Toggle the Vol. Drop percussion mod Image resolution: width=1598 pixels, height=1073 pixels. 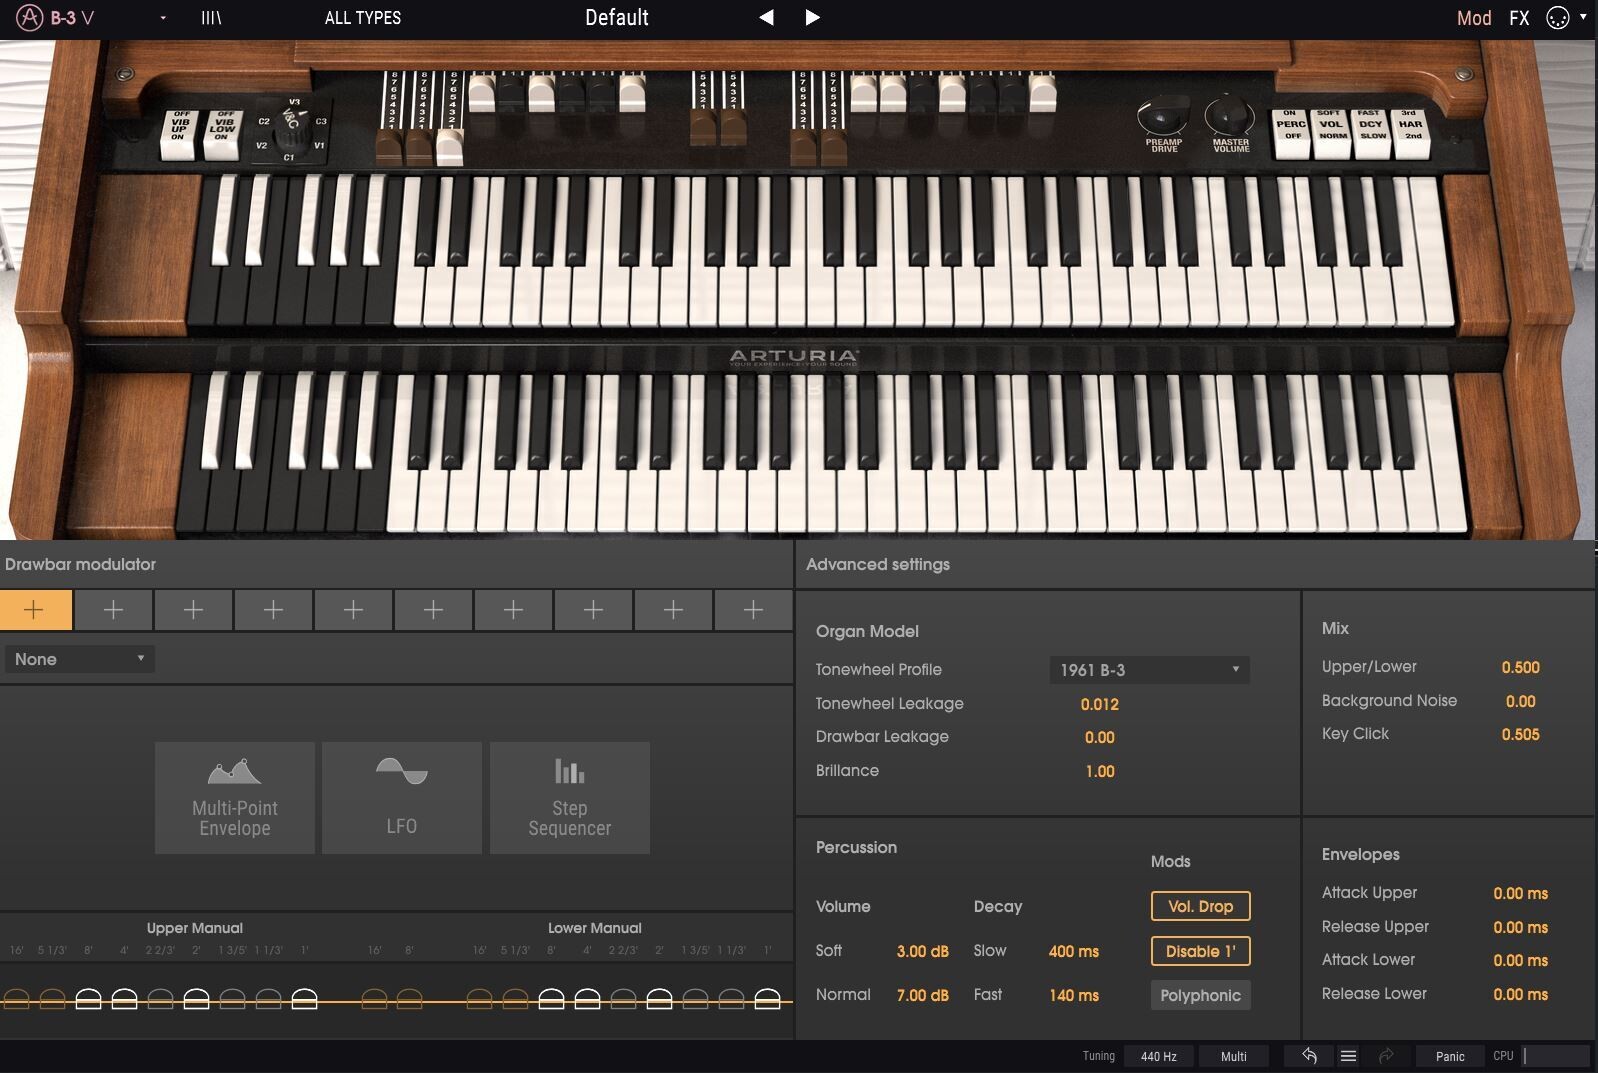coord(1200,906)
